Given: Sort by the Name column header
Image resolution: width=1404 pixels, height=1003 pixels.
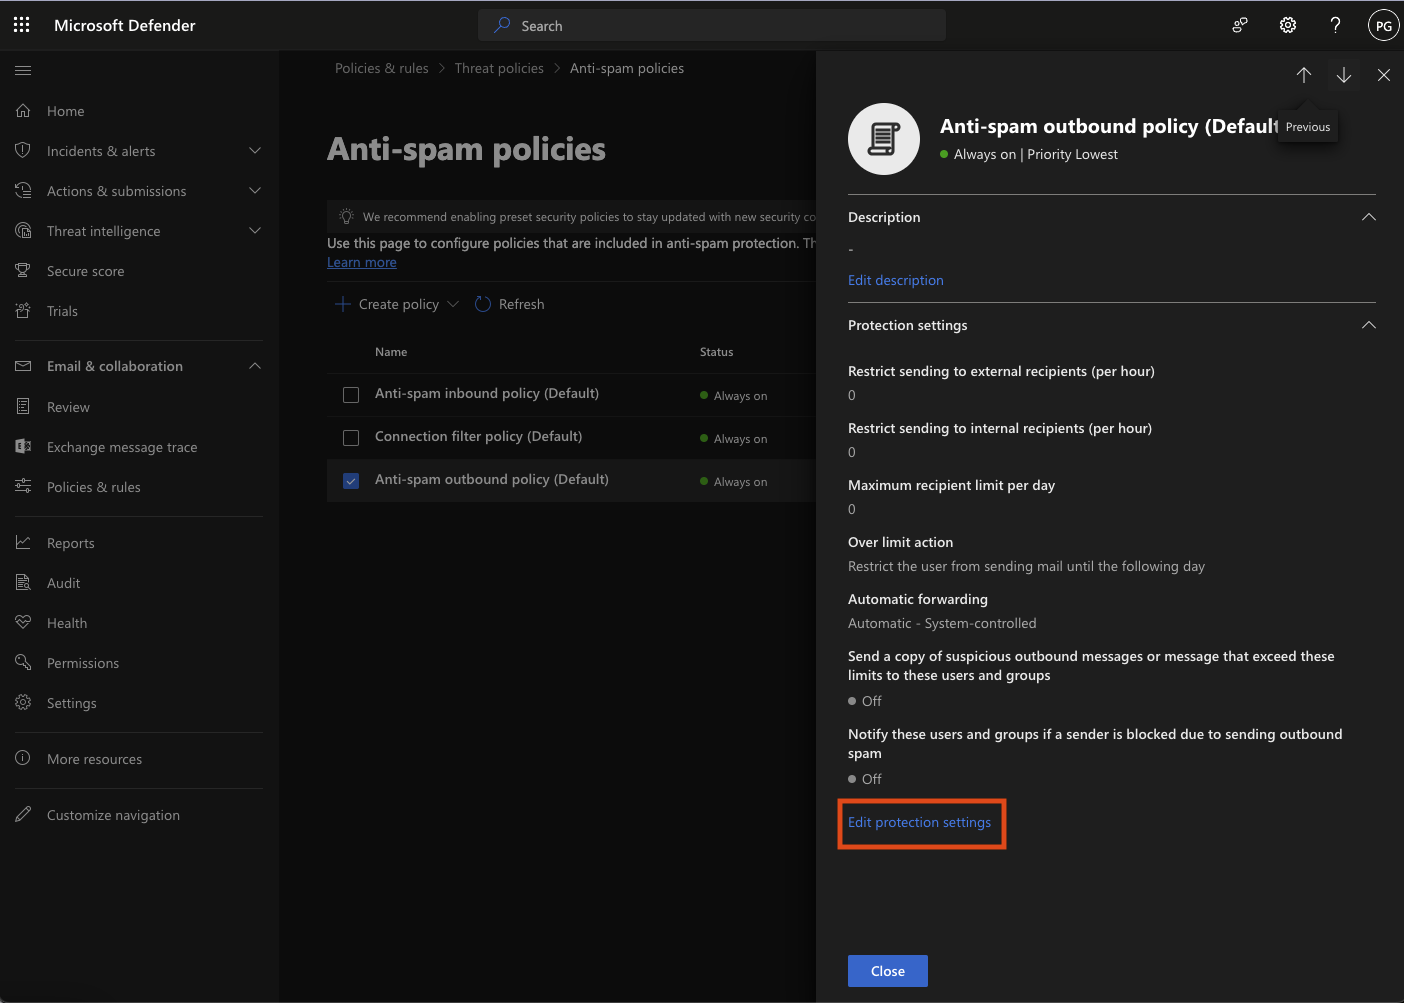Looking at the screenshot, I should click(391, 352).
